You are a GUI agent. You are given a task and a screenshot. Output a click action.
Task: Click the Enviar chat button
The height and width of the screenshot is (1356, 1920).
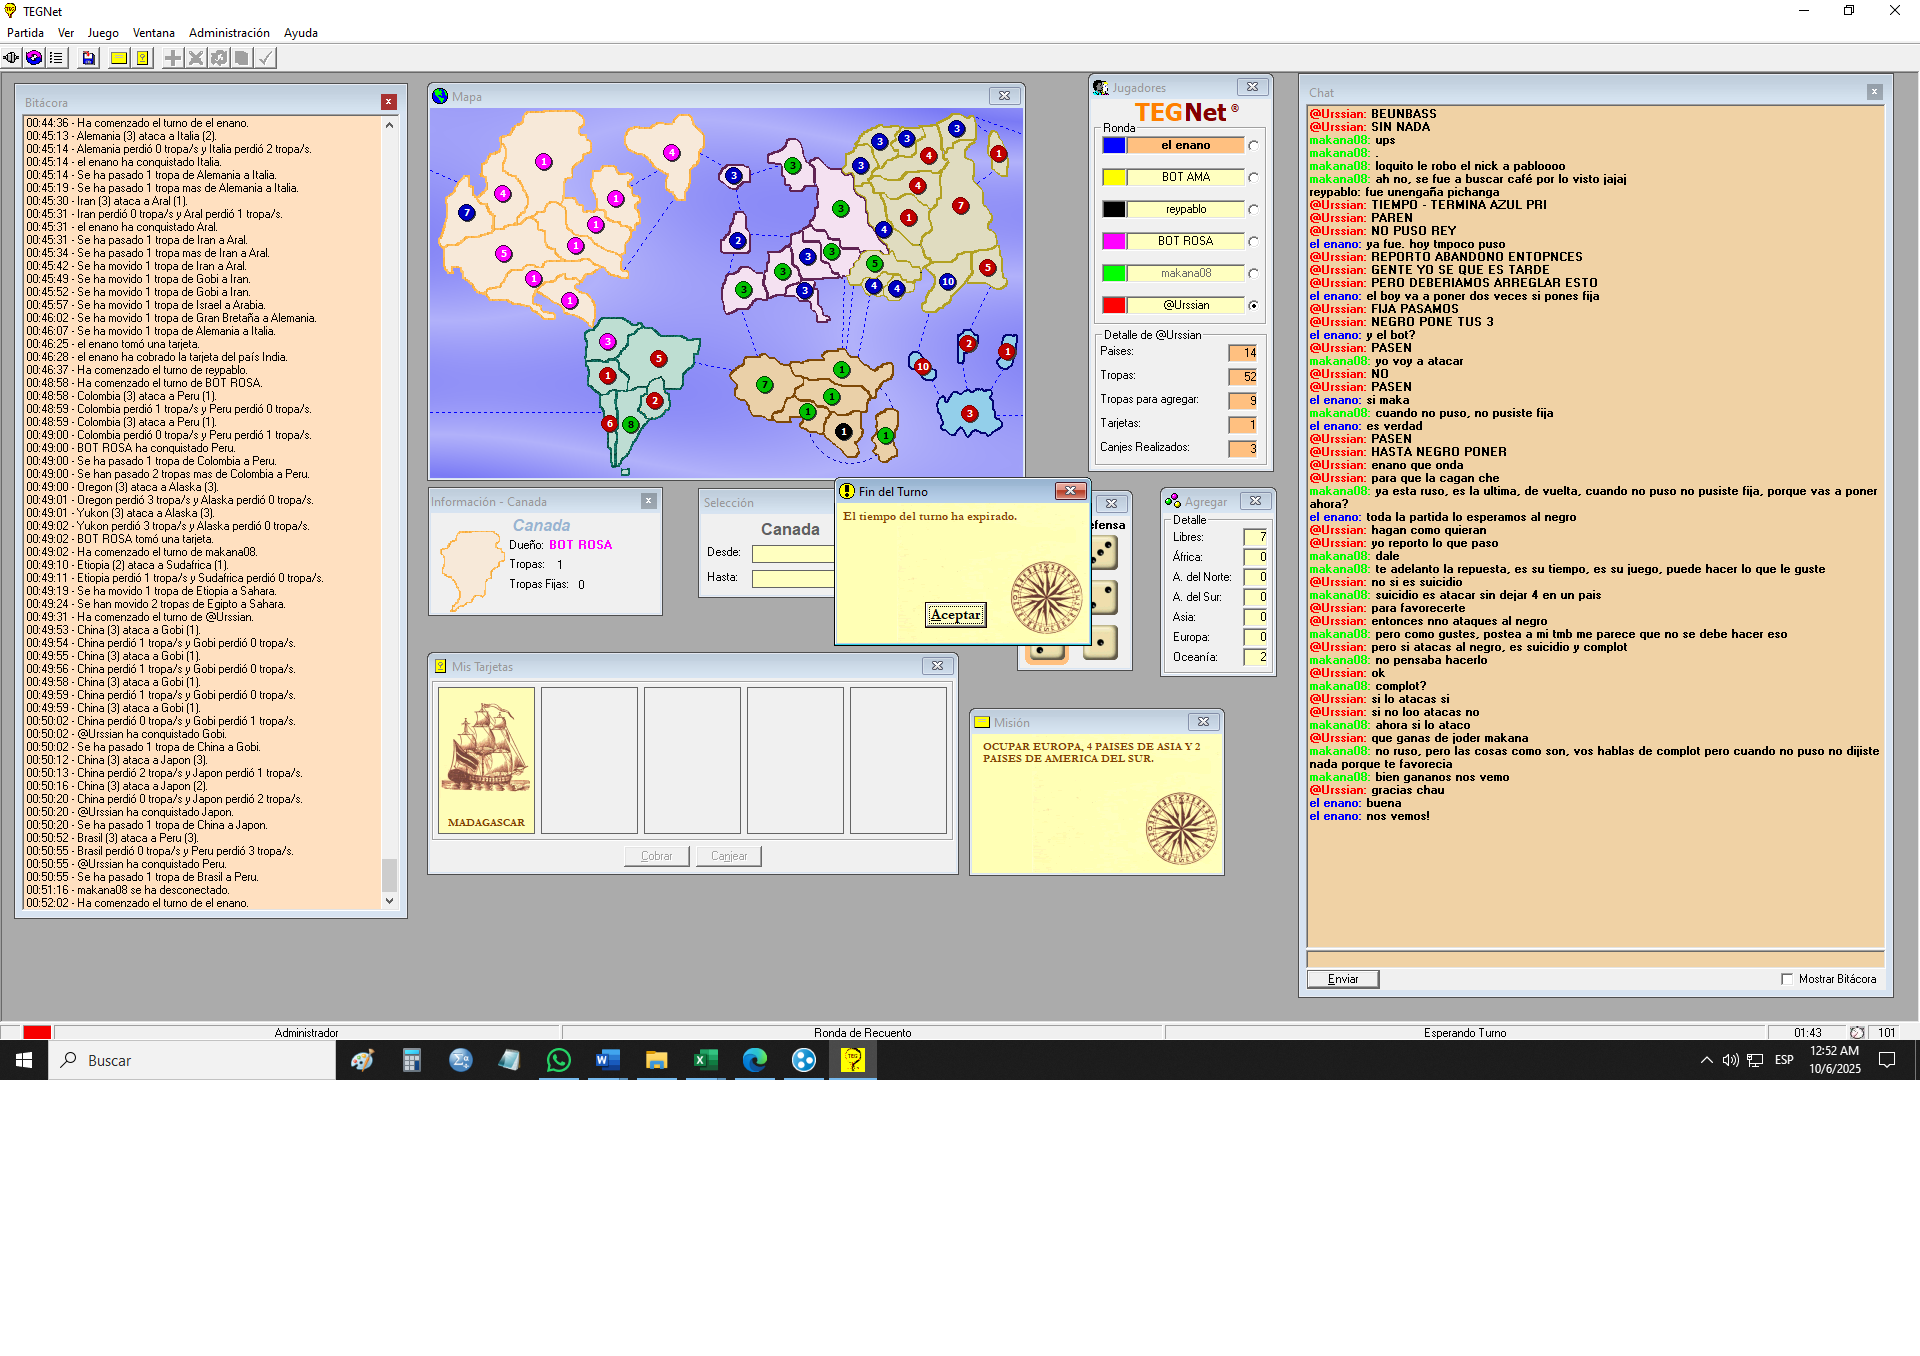(x=1342, y=979)
